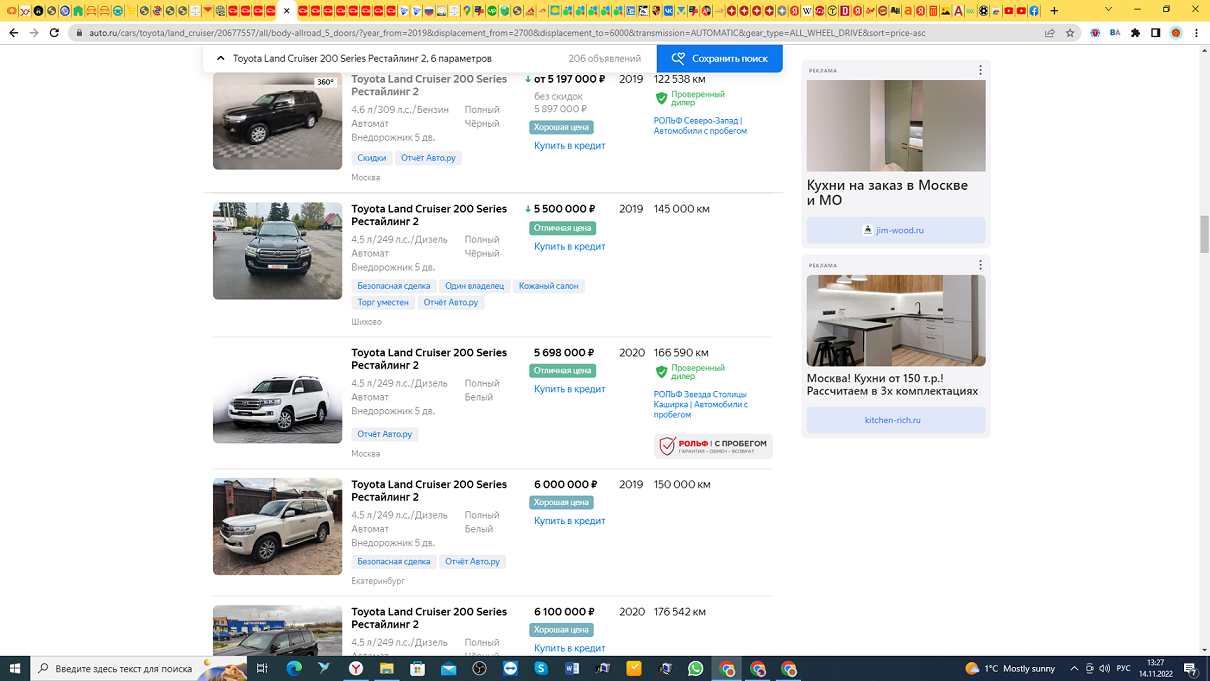The image size is (1210, 681).
Task: Open dealer РОЛЬФ Северо-Запад link
Action: 700,126
